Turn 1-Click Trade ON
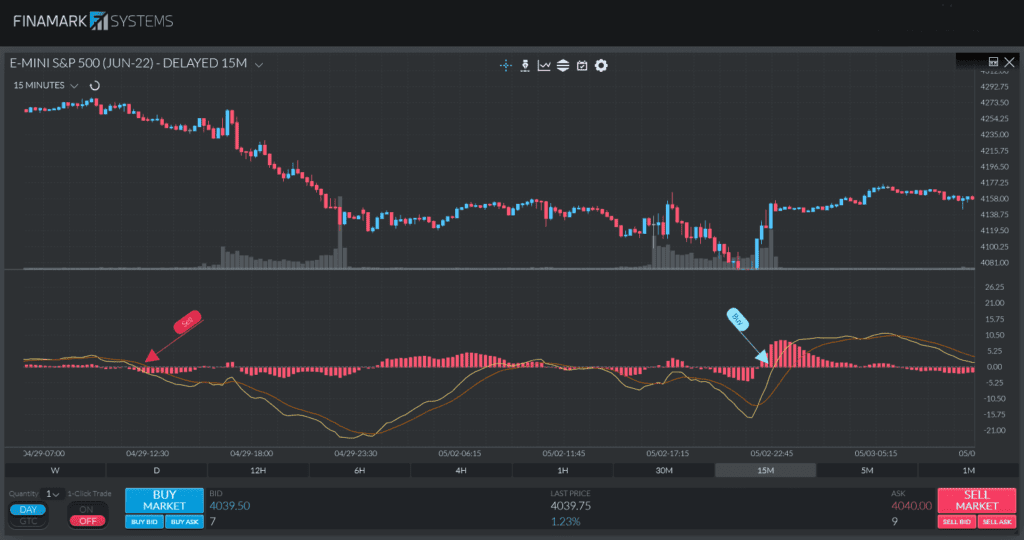This screenshot has height=540, width=1024. 87,509
